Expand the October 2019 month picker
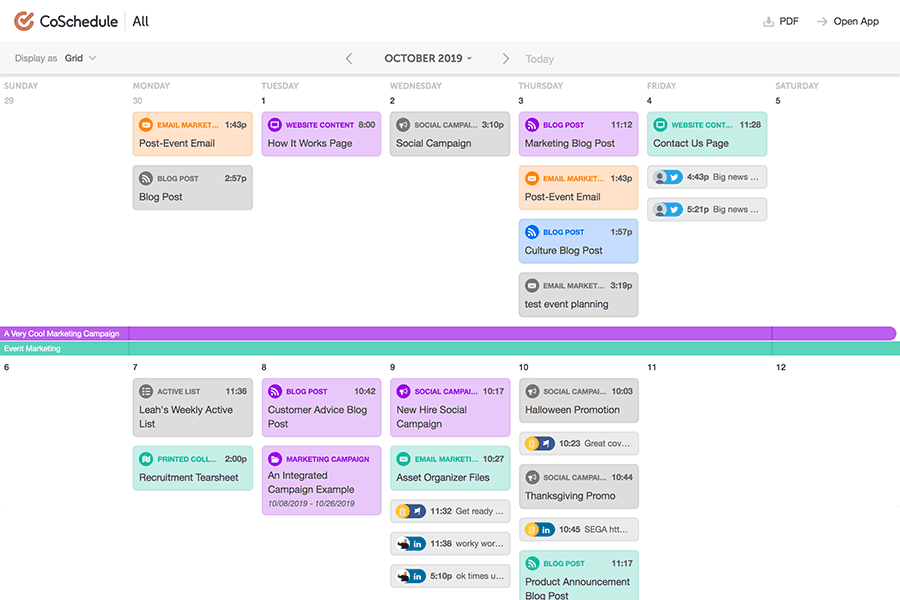 [x=428, y=58]
